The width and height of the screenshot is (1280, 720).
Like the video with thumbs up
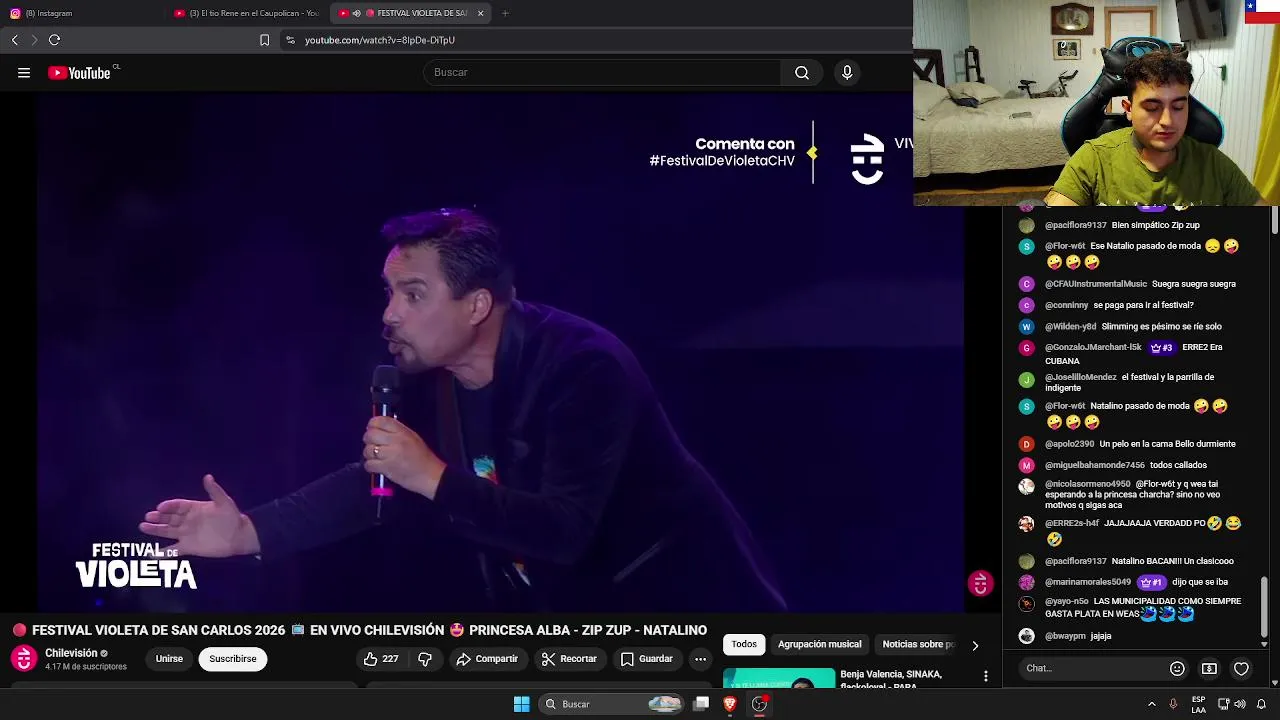click(x=381, y=659)
